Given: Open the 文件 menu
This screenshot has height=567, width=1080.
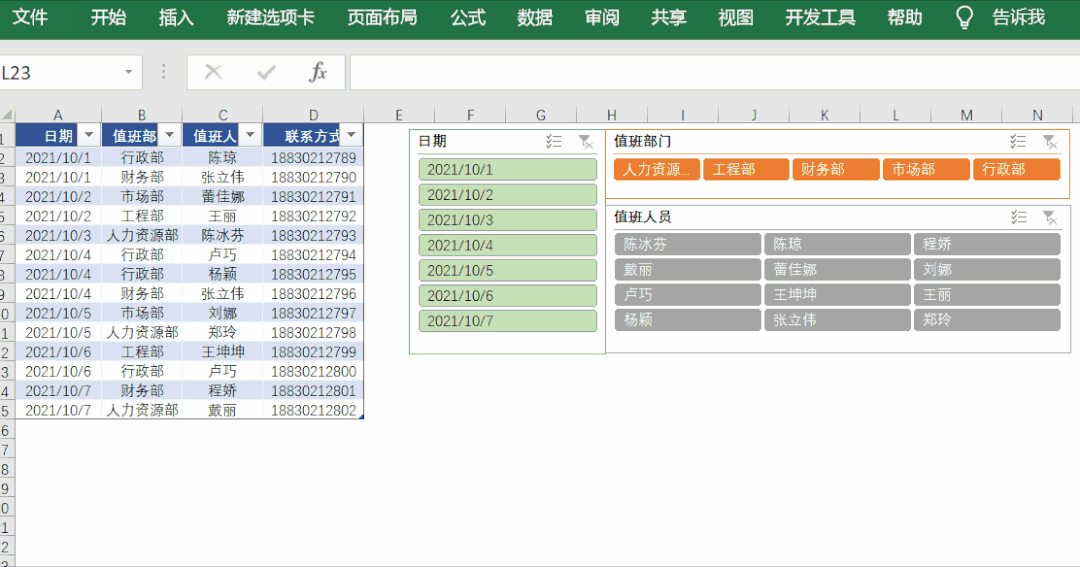Looking at the screenshot, I should pyautogui.click(x=30, y=17).
